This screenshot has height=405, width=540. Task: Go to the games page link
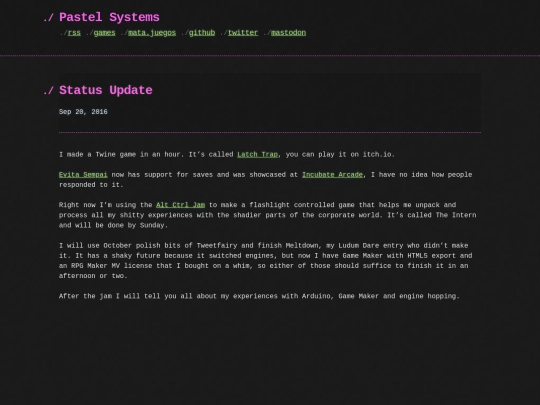tap(104, 33)
